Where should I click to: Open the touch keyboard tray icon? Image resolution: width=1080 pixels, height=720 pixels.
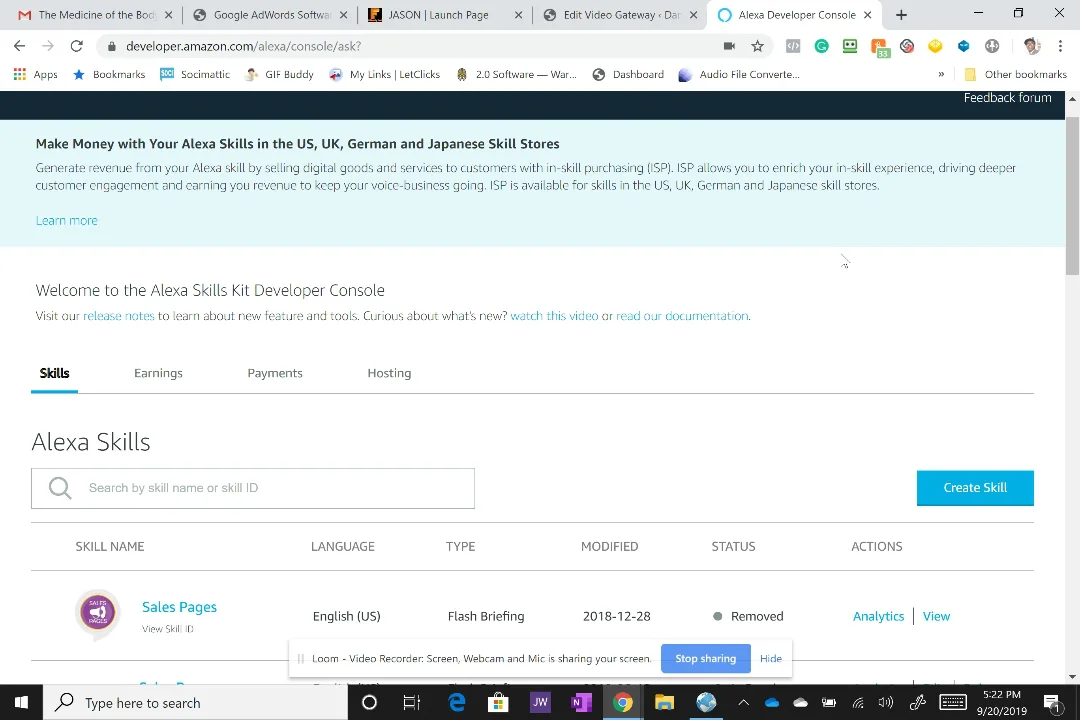pyautogui.click(x=953, y=703)
